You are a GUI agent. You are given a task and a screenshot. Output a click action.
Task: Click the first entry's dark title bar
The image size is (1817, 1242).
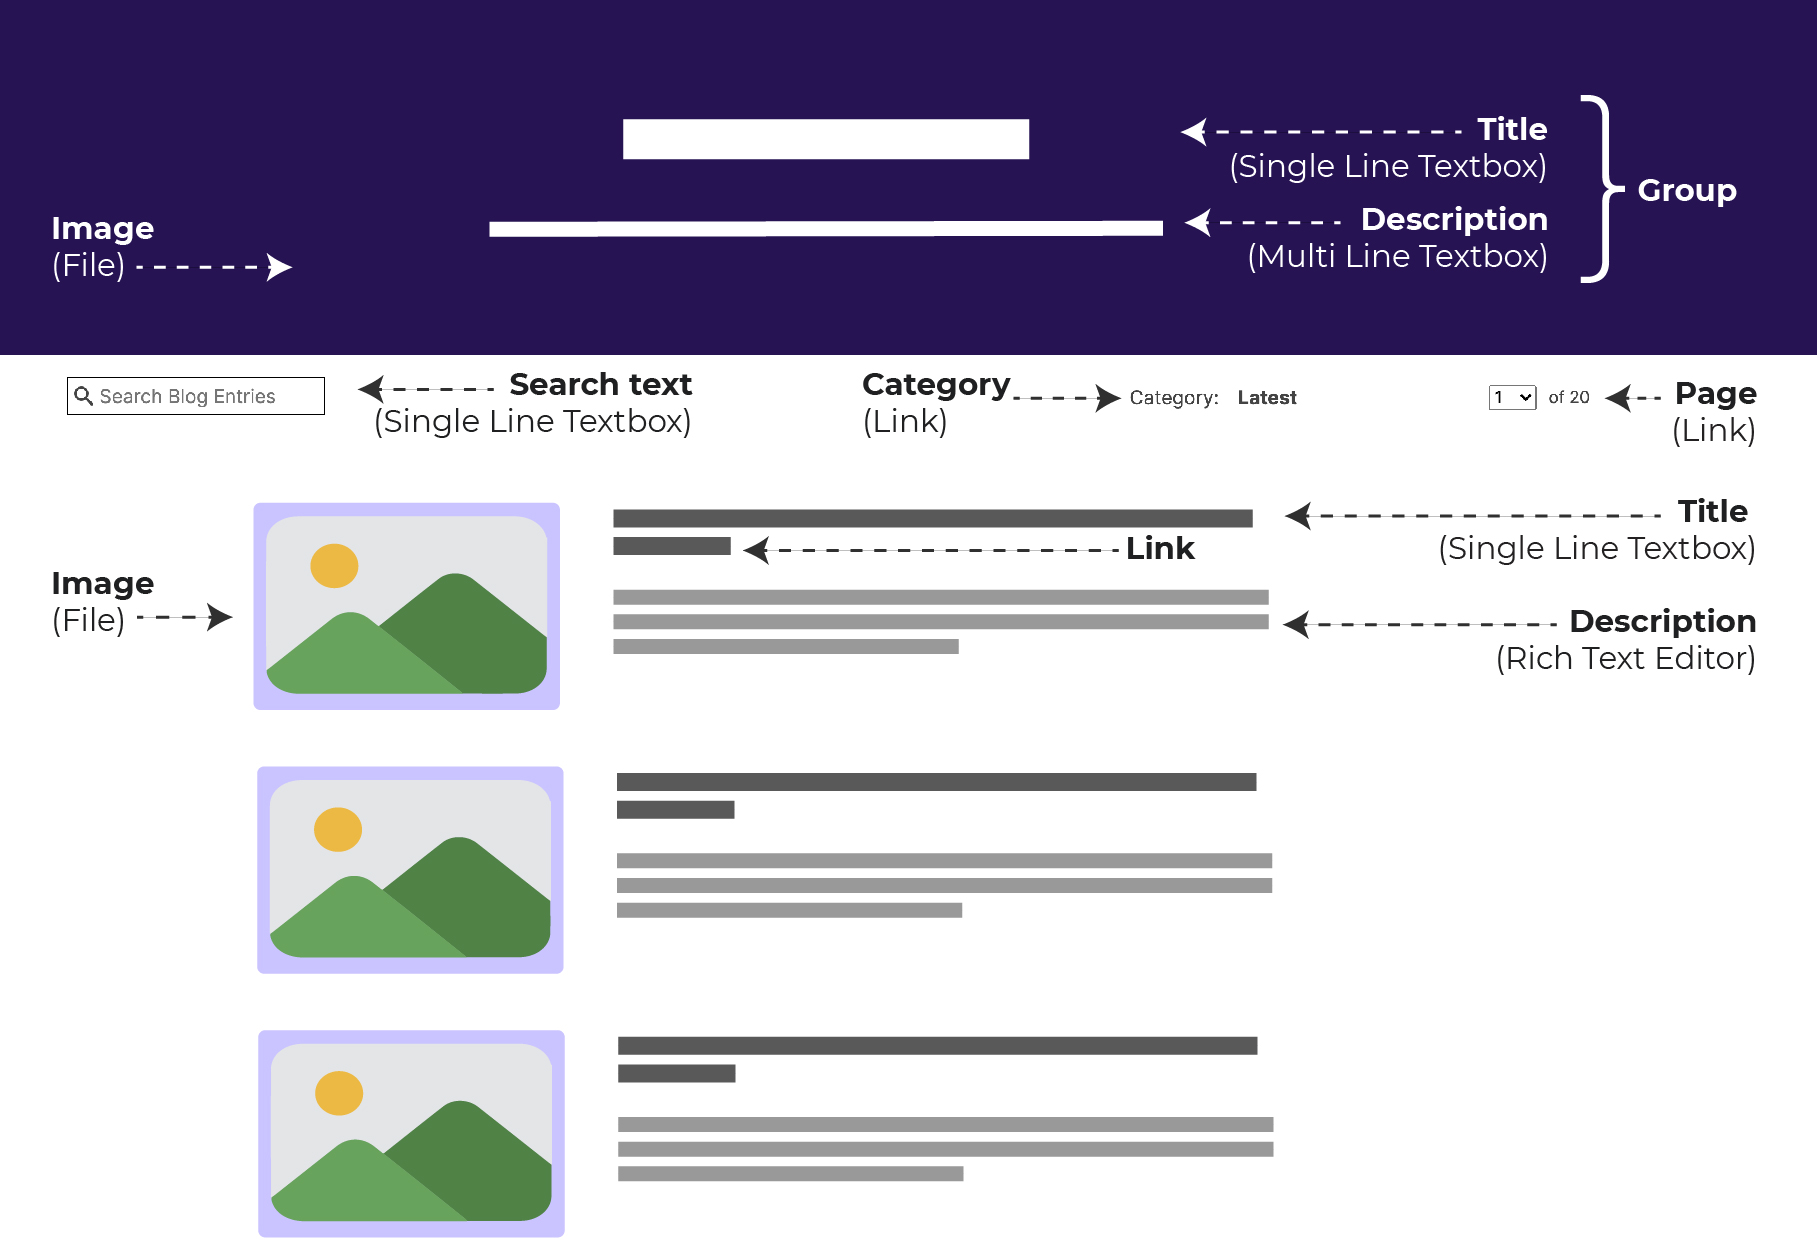click(933, 518)
